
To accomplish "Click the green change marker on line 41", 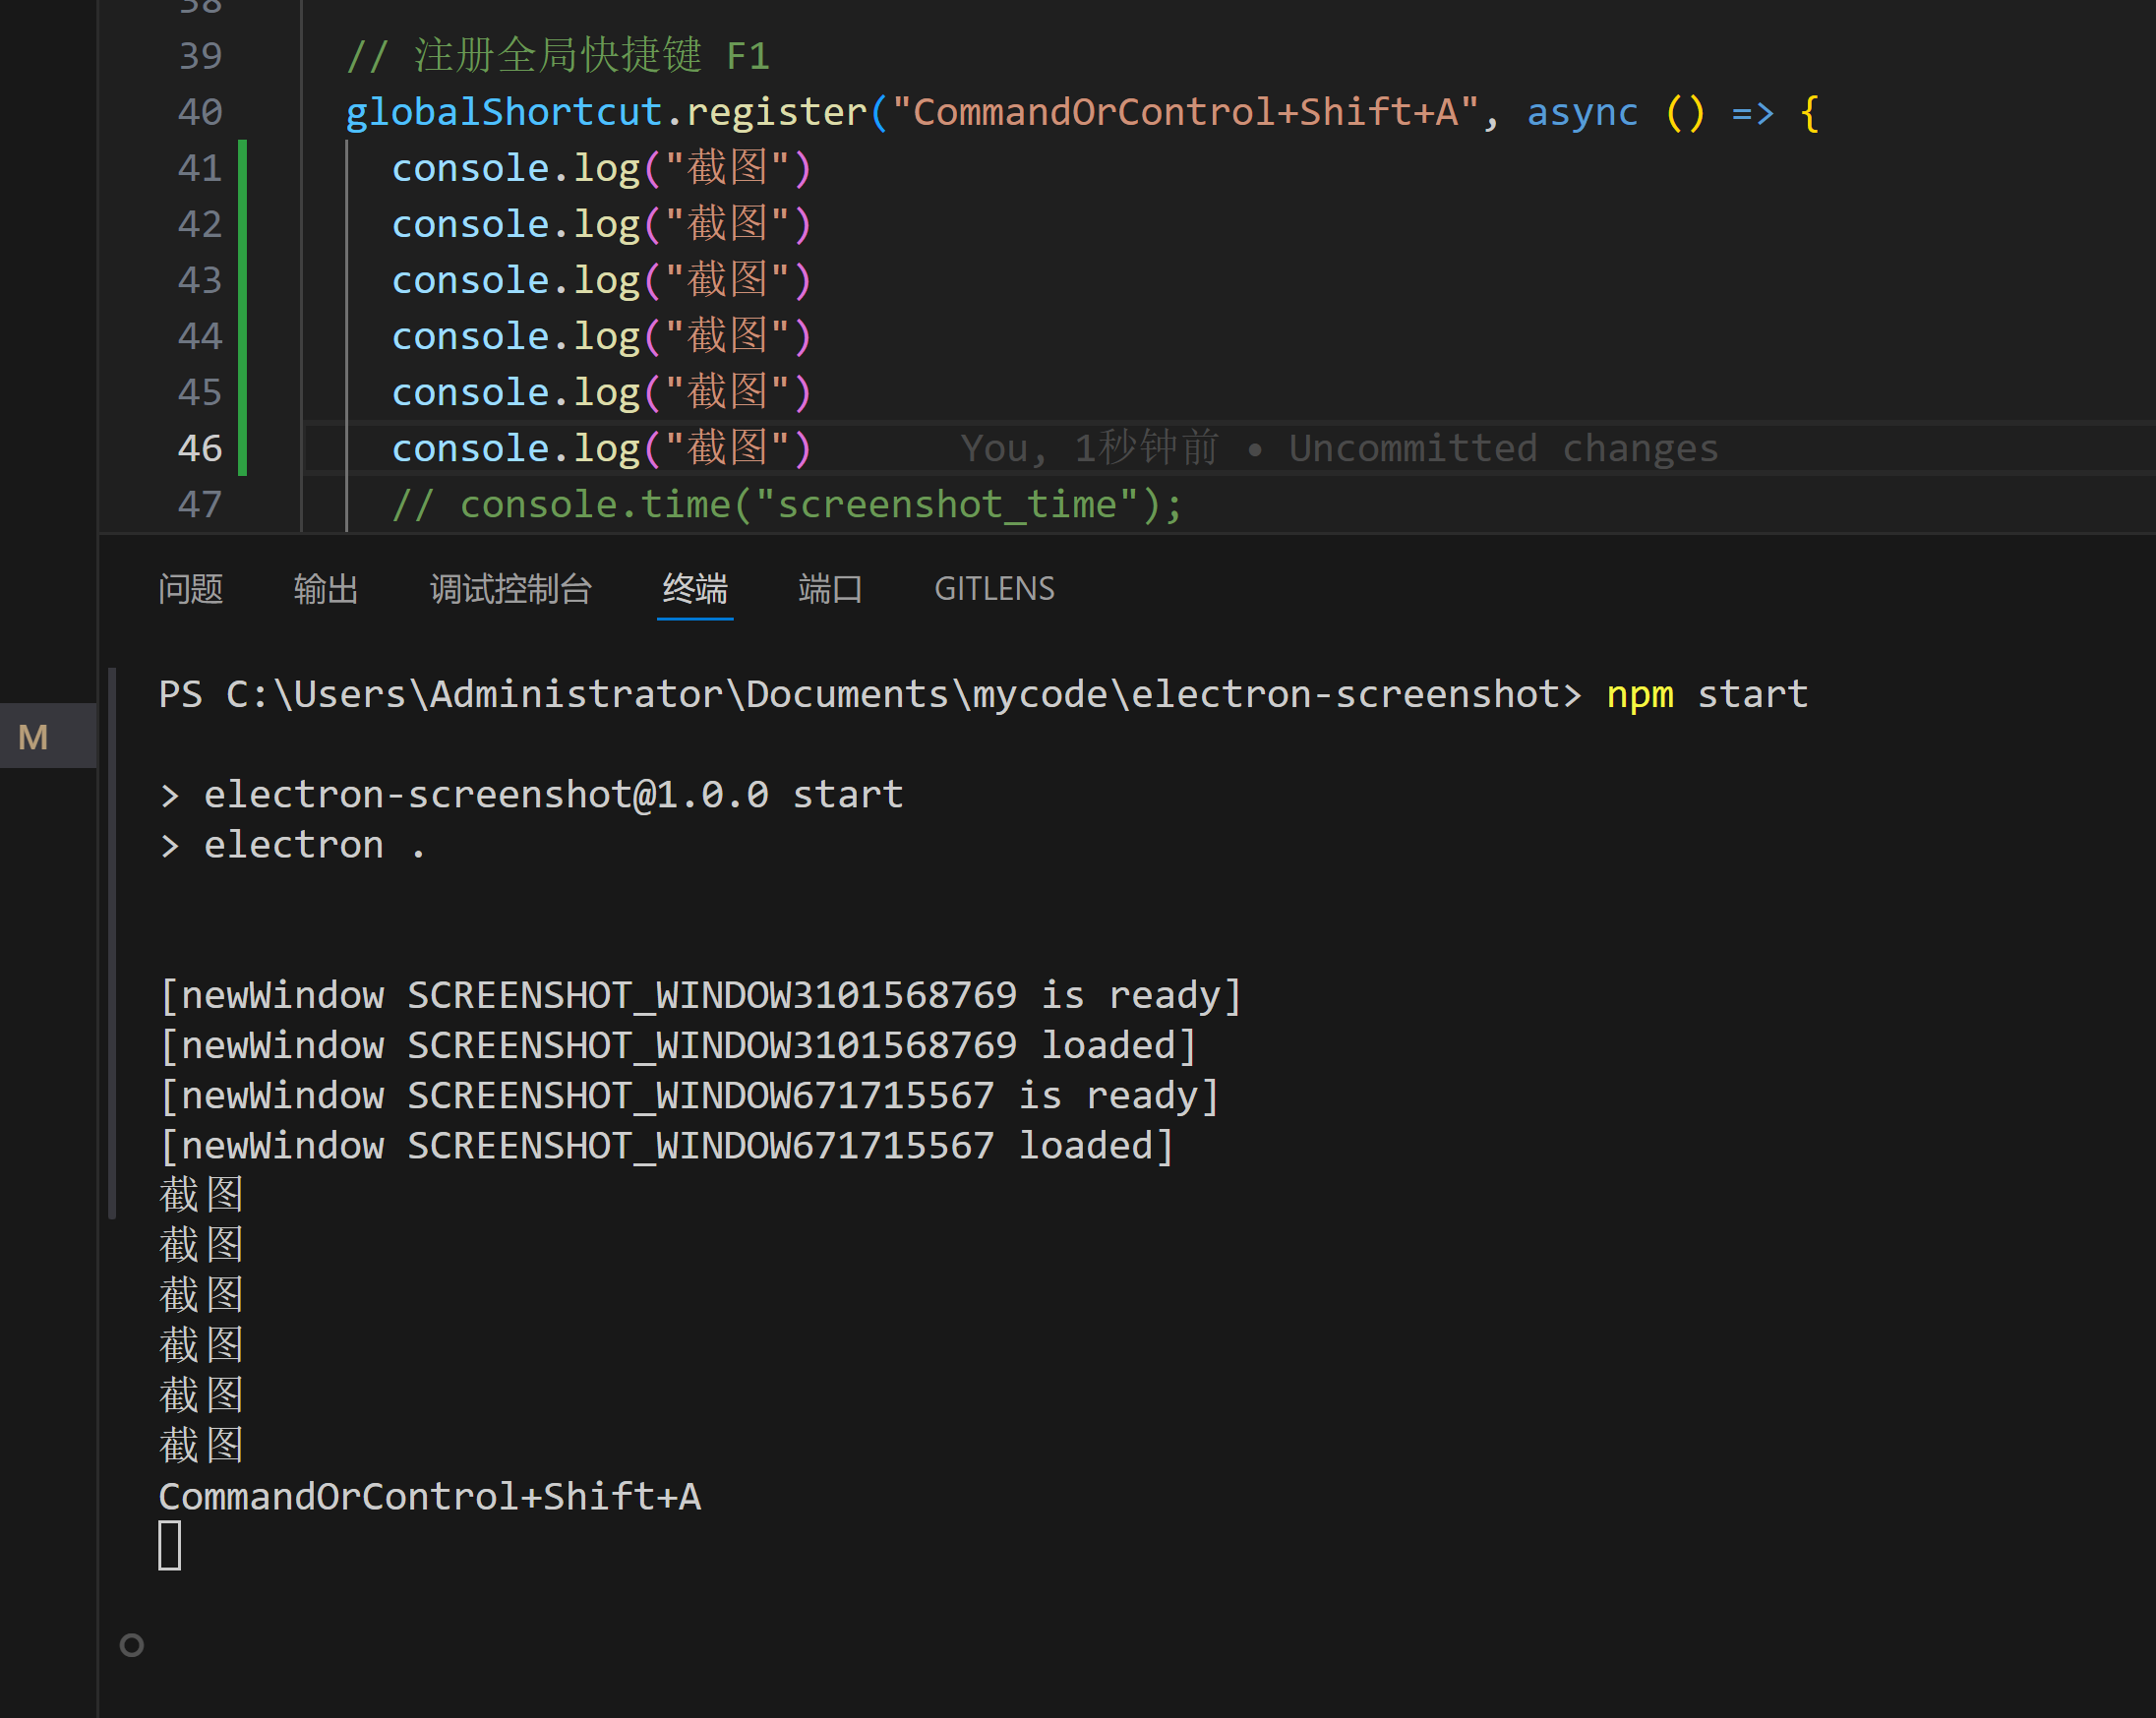I will 242,168.
